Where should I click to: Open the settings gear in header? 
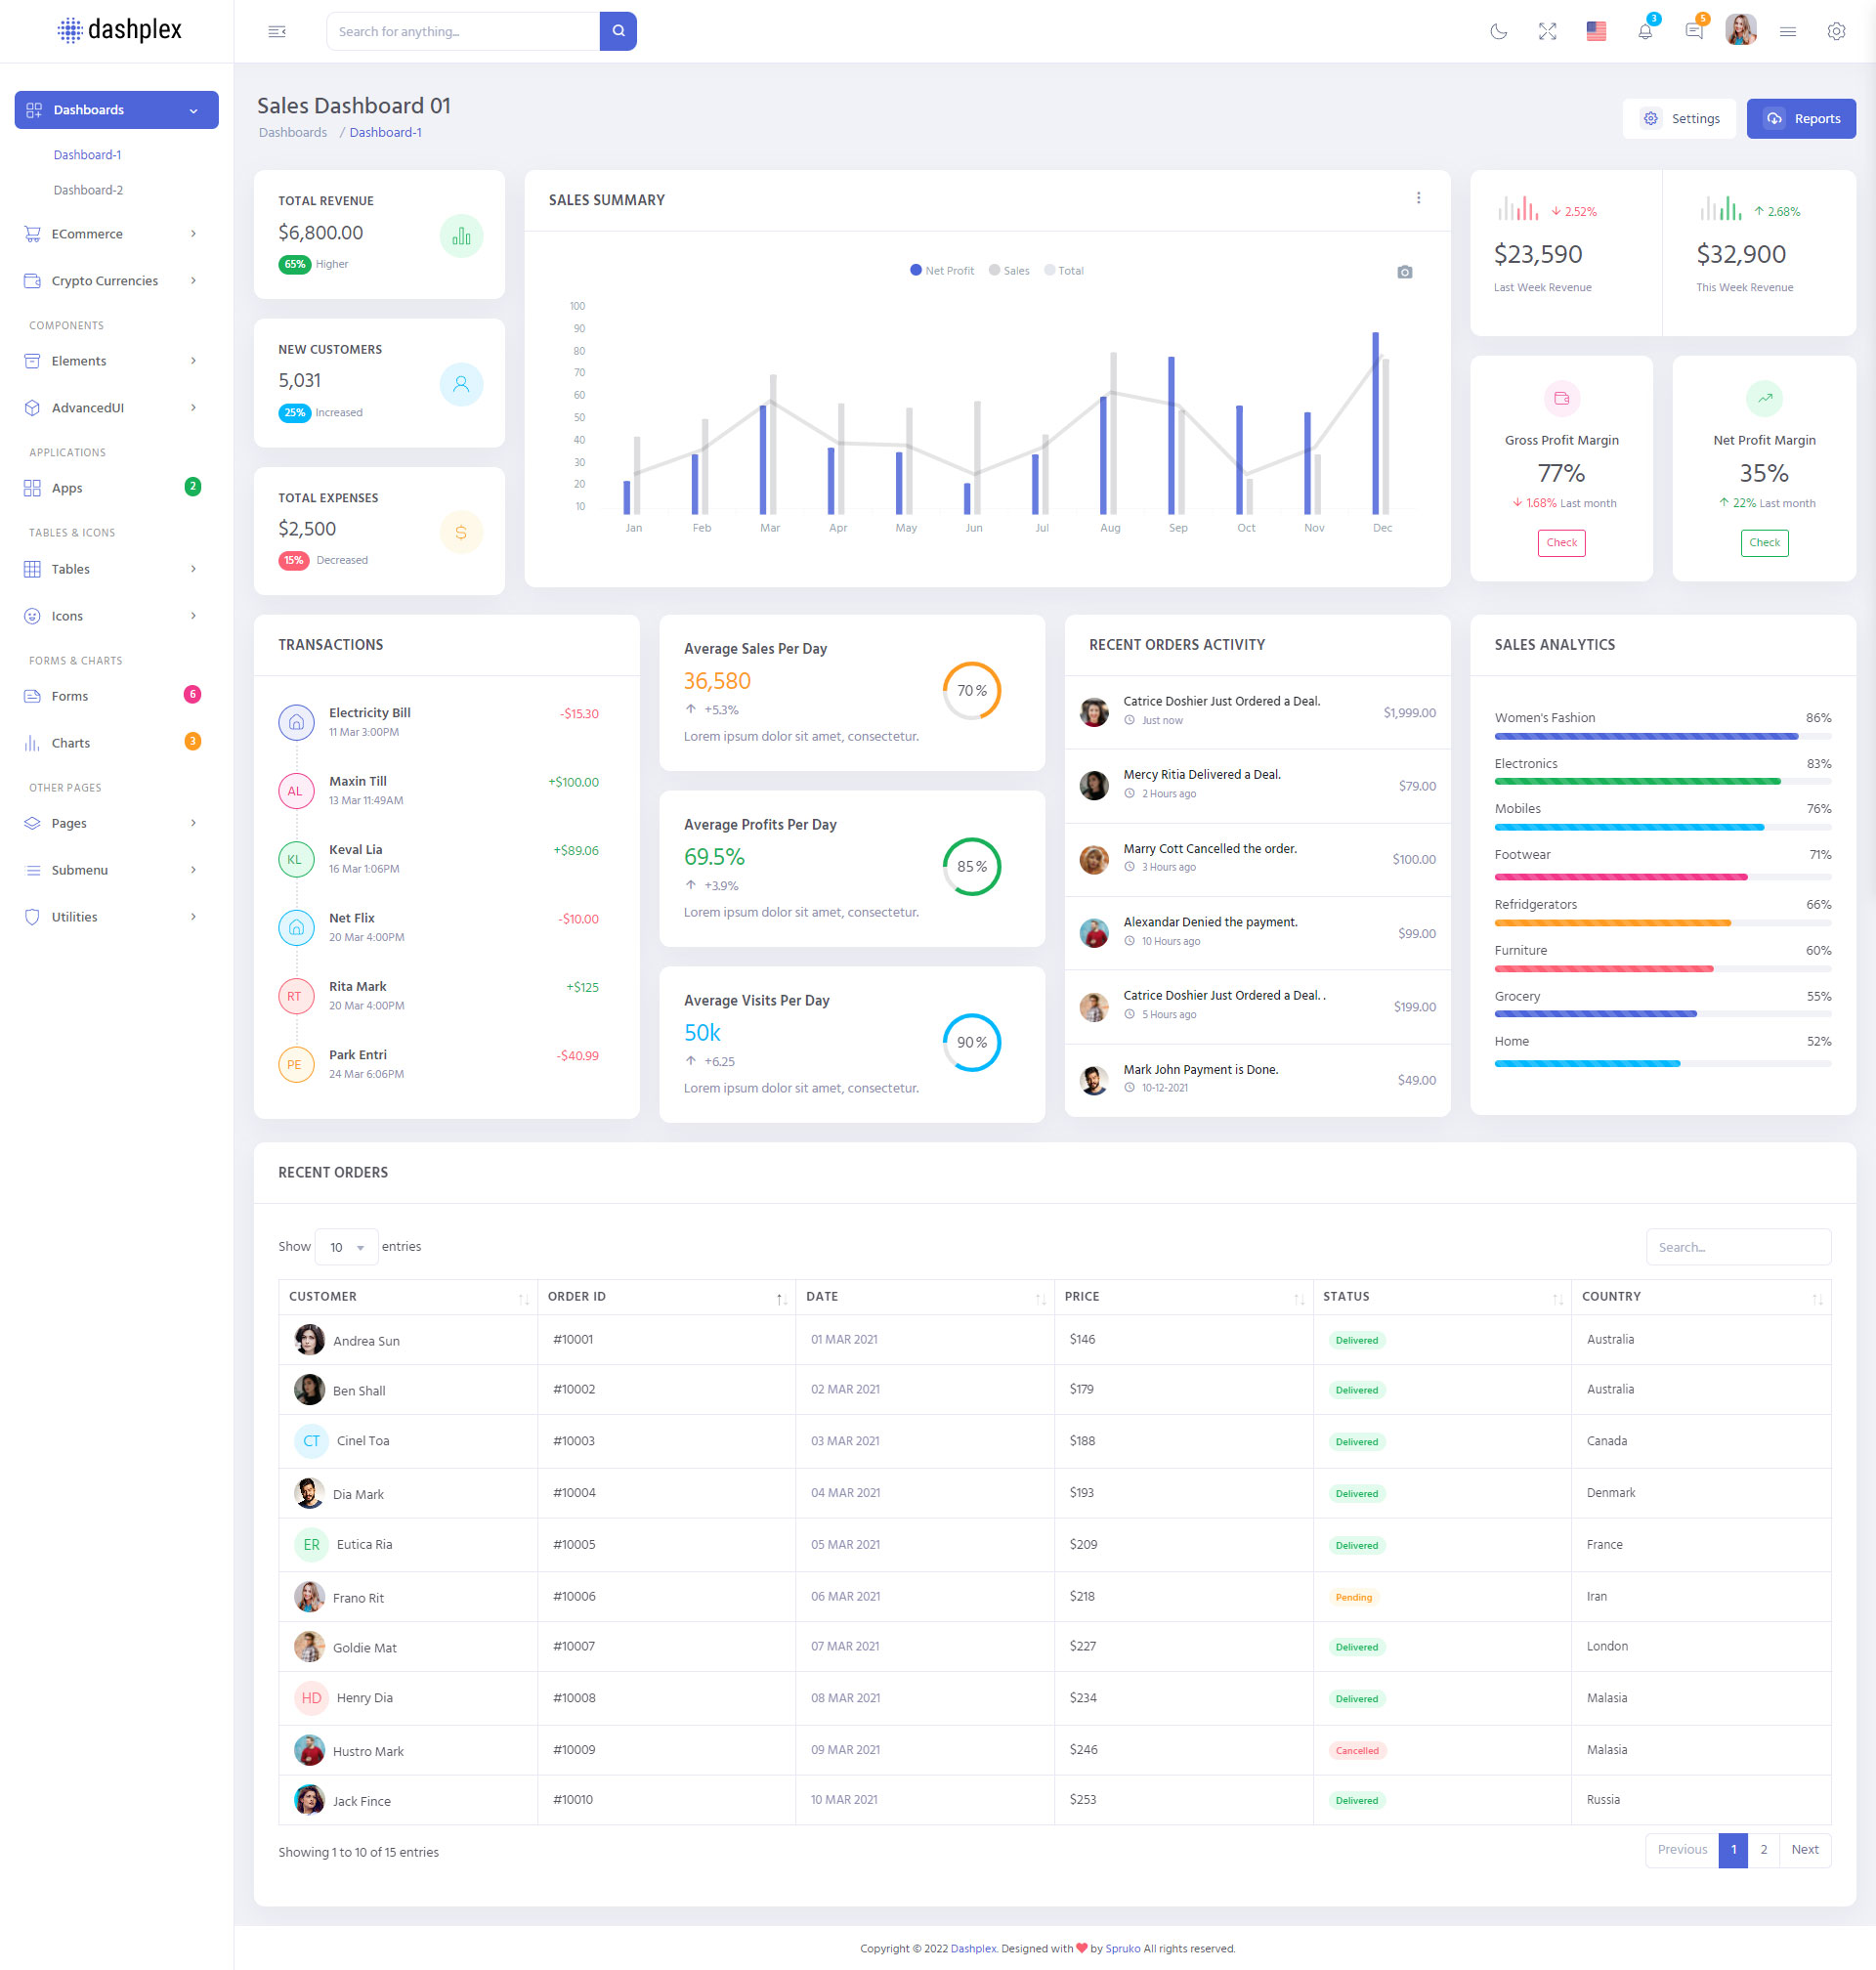1836,31
